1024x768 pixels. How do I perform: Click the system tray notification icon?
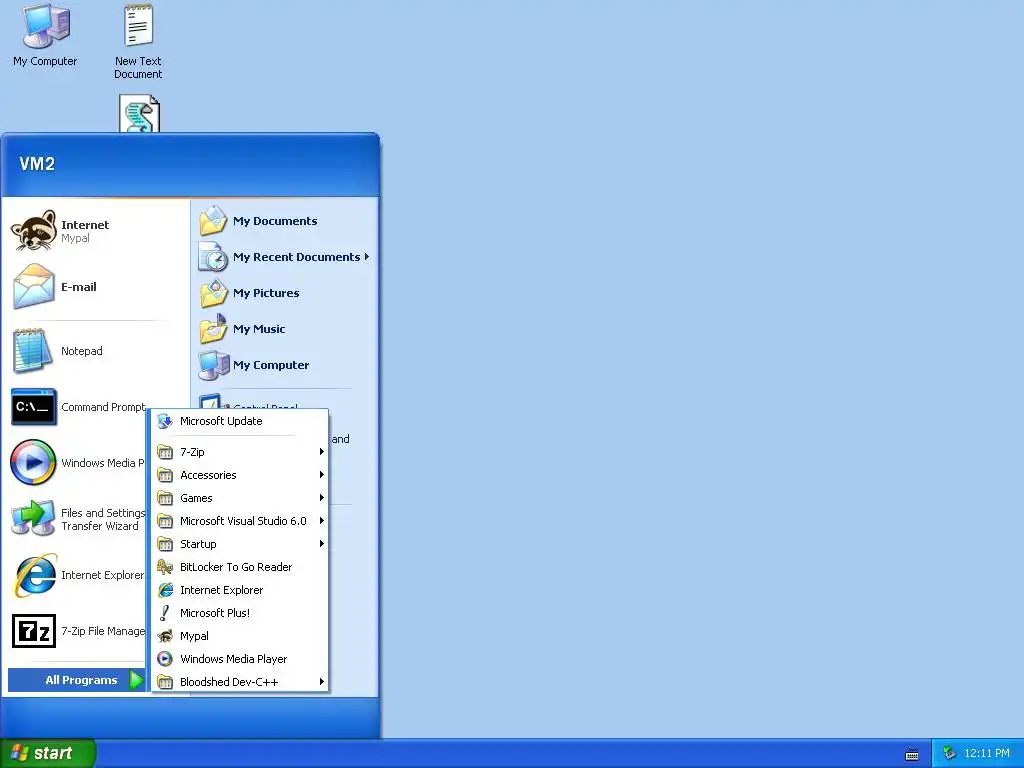949,753
